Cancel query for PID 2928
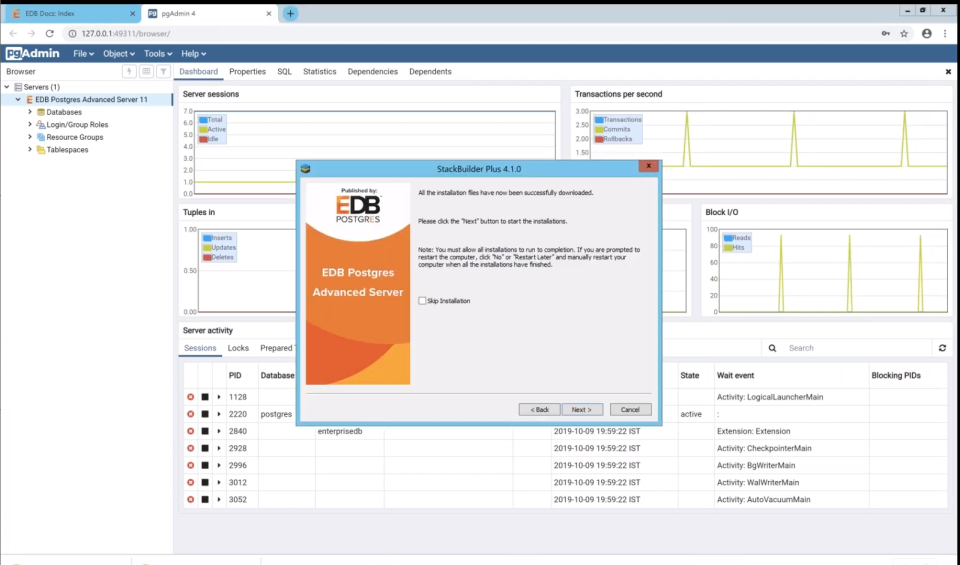 coord(190,448)
